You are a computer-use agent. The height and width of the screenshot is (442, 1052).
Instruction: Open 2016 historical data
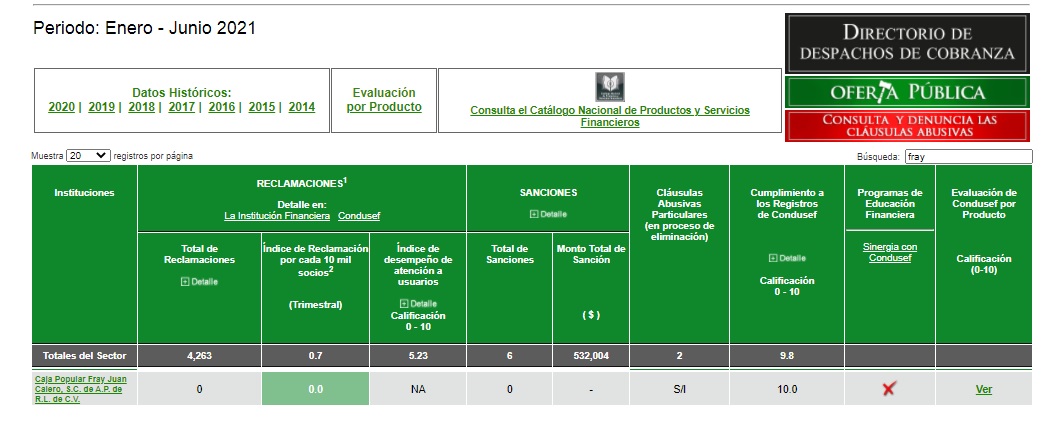coord(221,107)
